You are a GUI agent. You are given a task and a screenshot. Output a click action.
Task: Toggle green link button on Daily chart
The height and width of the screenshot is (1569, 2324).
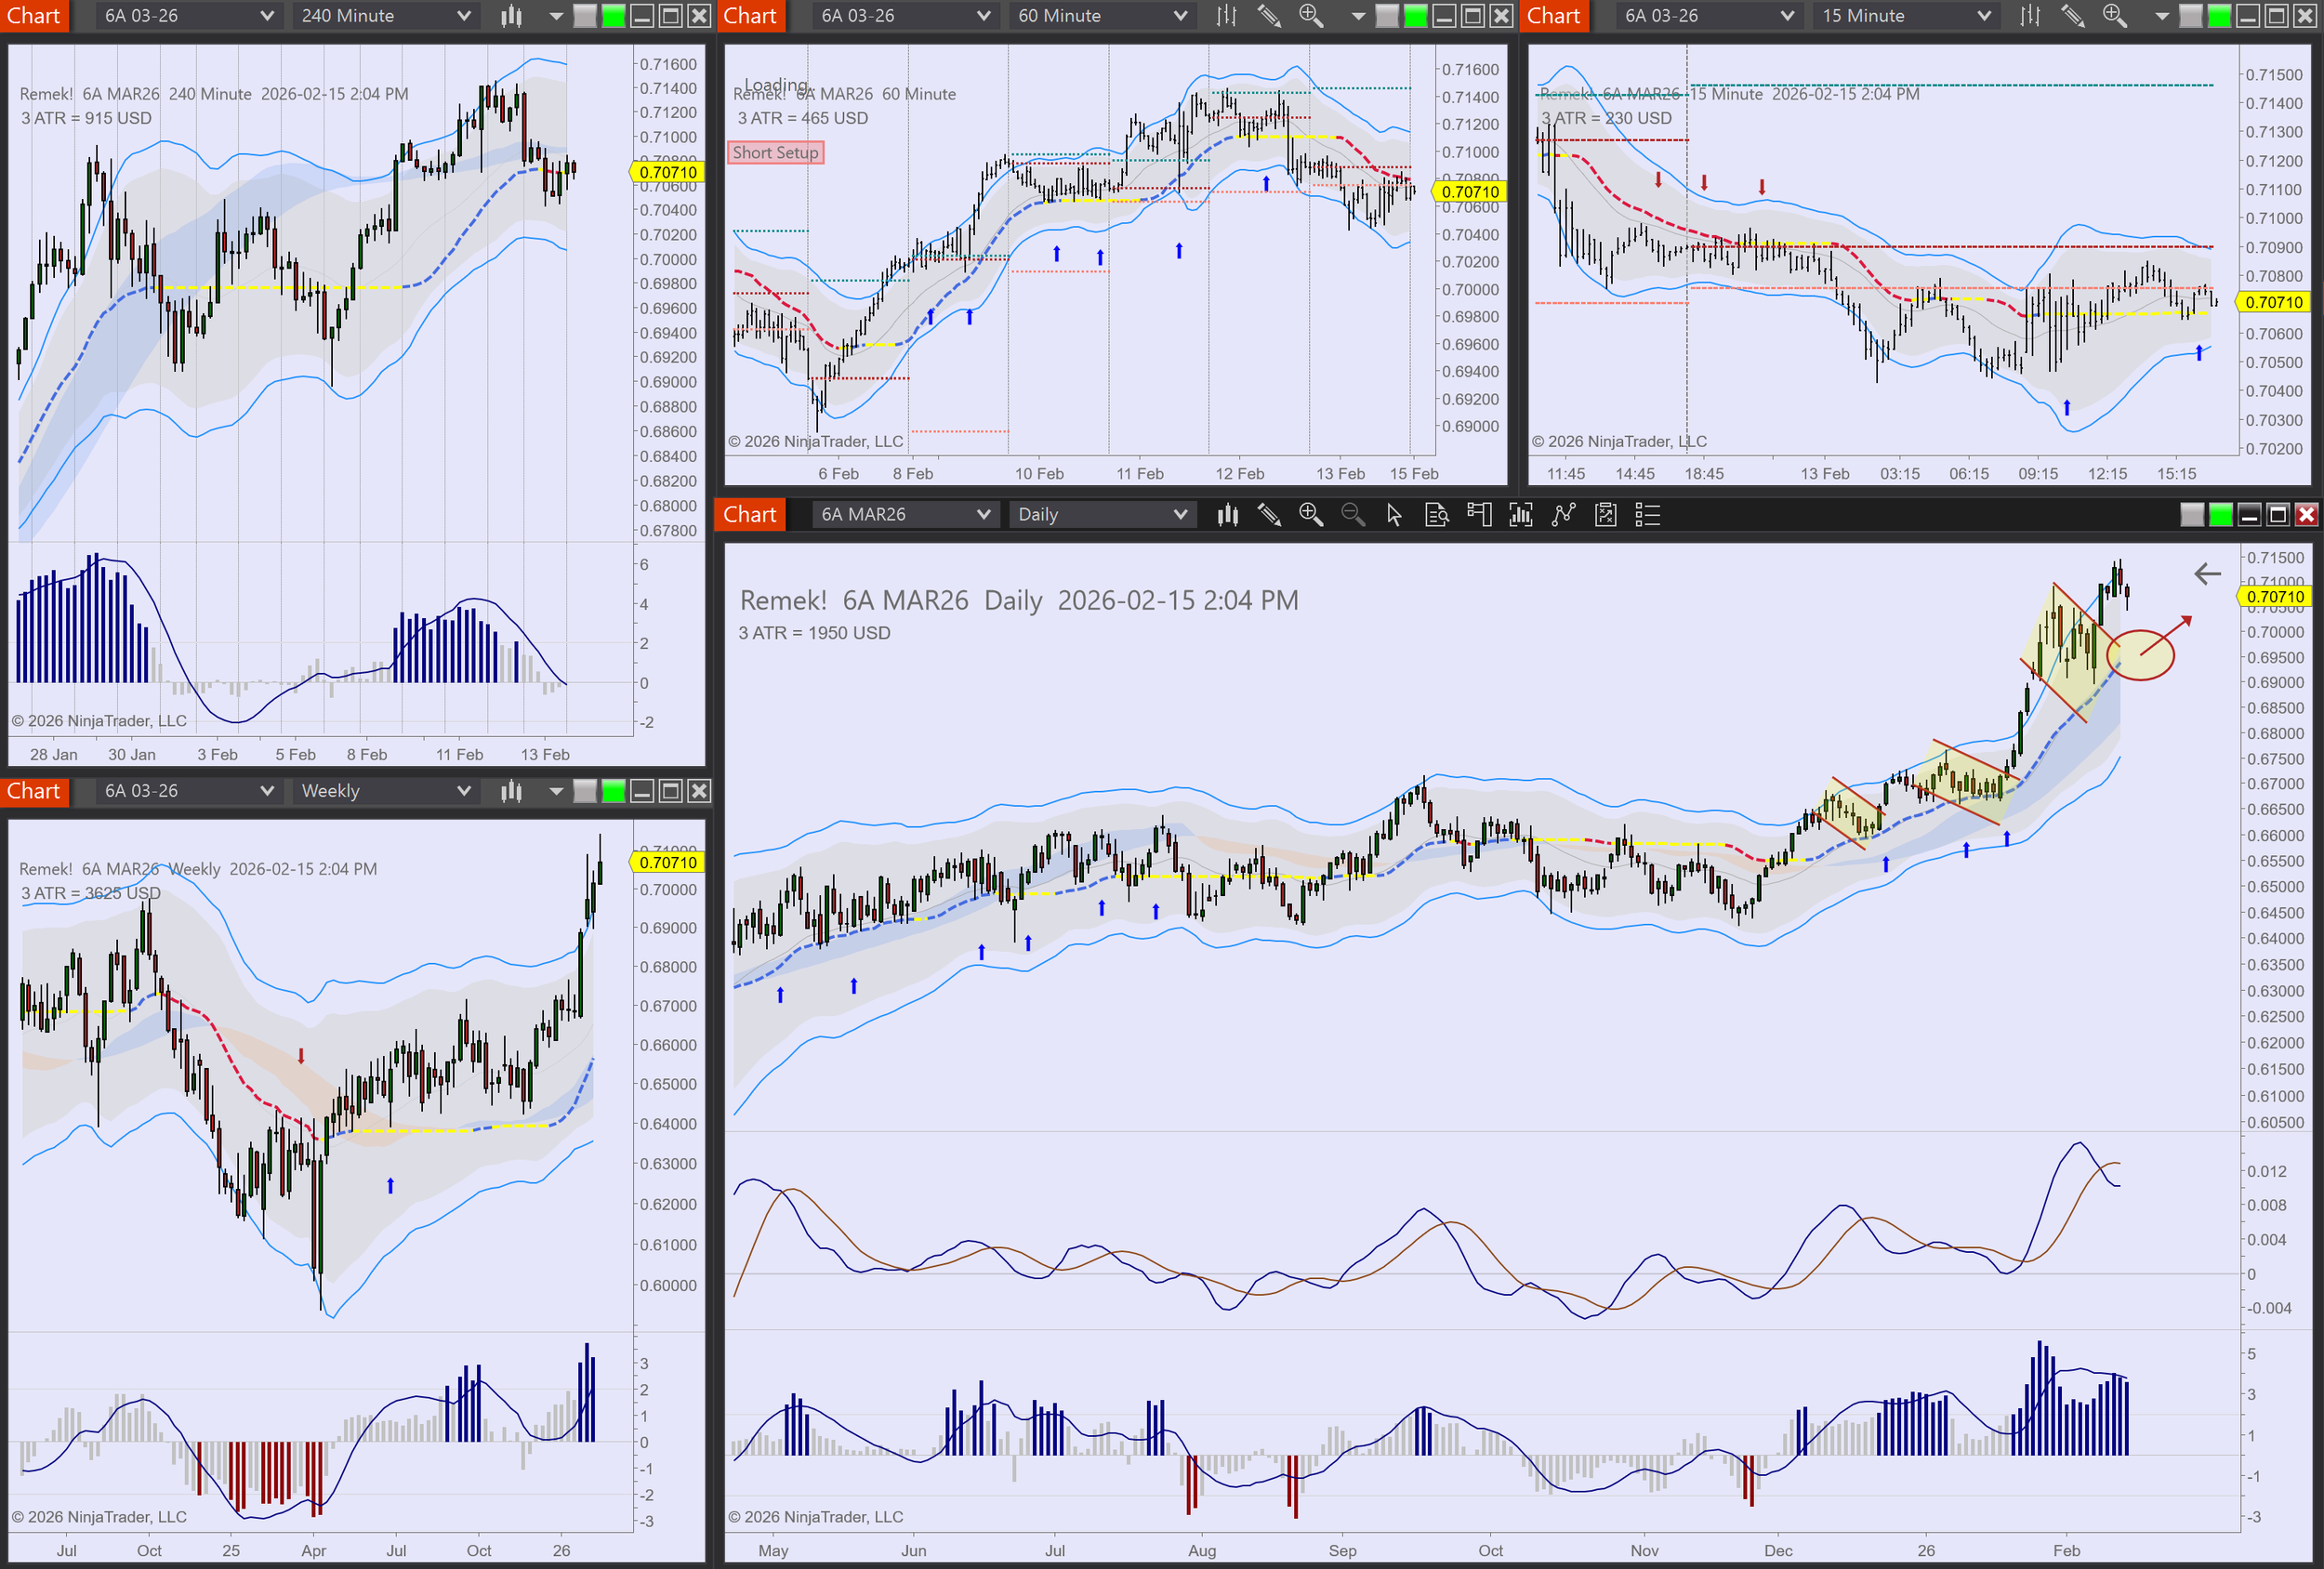click(2220, 515)
